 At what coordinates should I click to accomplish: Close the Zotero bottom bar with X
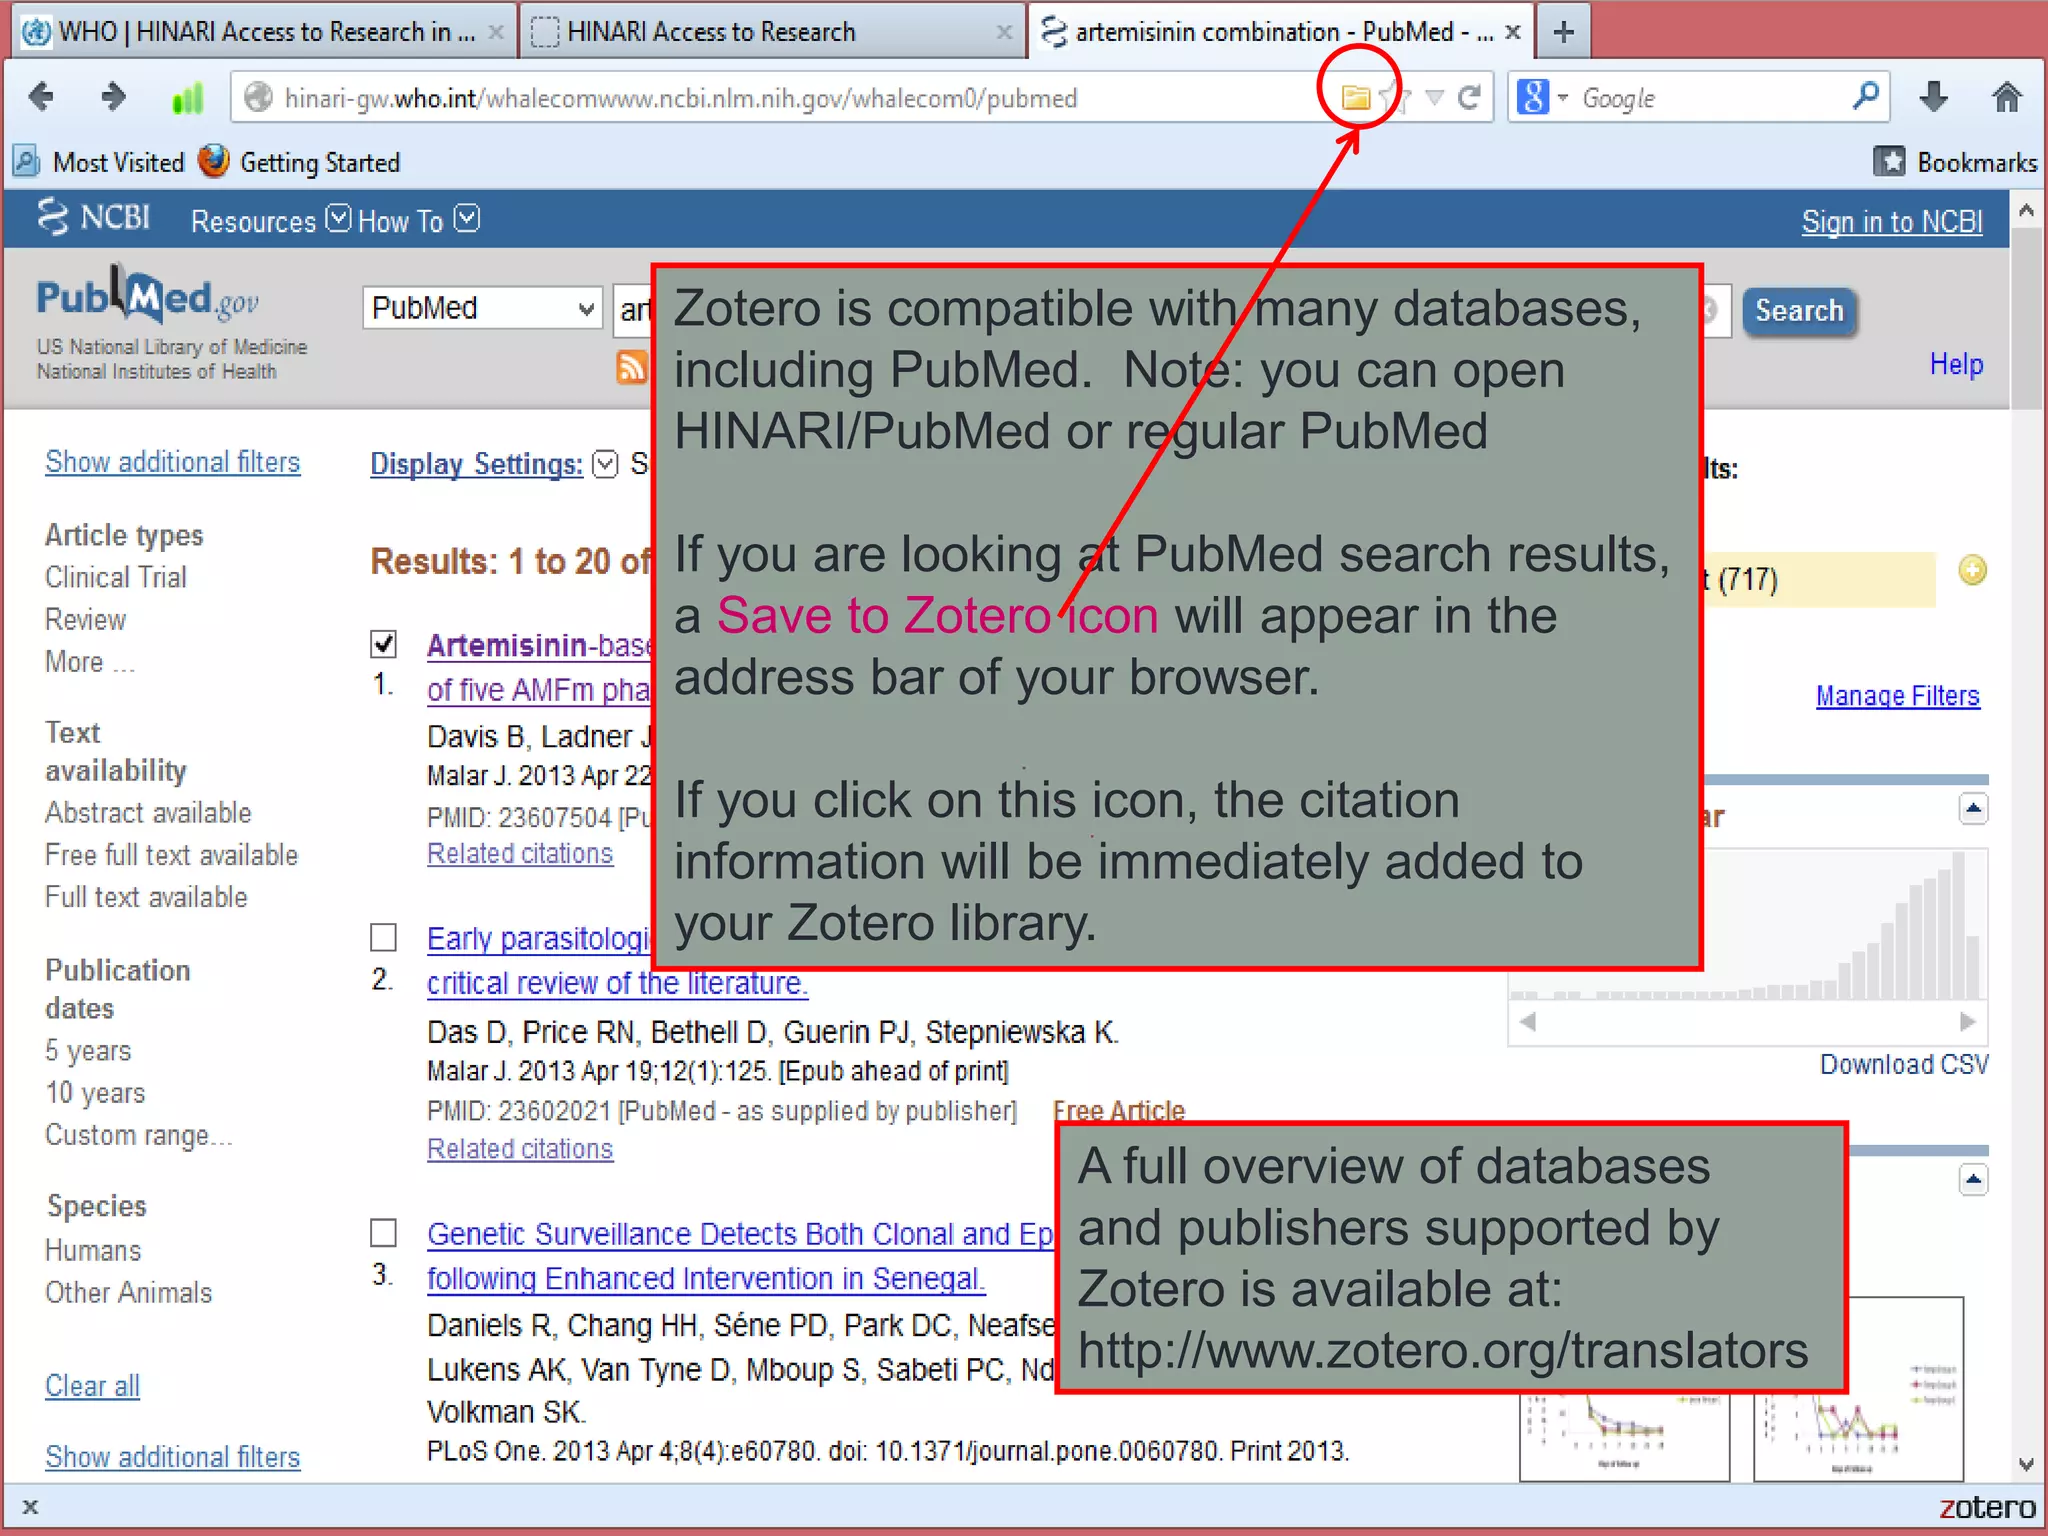coord(30,1507)
